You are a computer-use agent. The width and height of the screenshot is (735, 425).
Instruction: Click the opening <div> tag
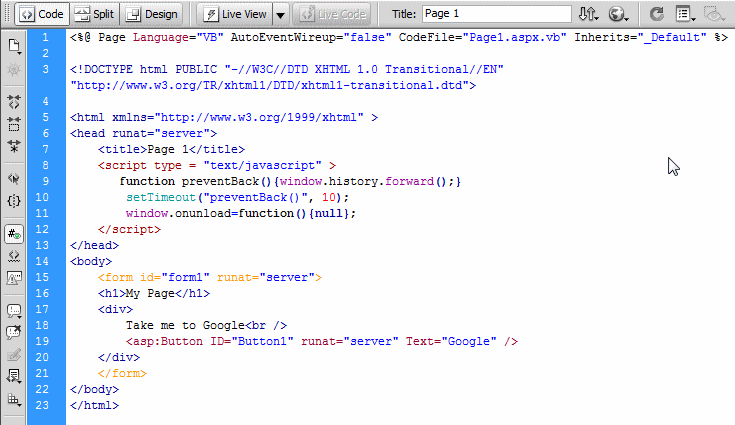115,309
